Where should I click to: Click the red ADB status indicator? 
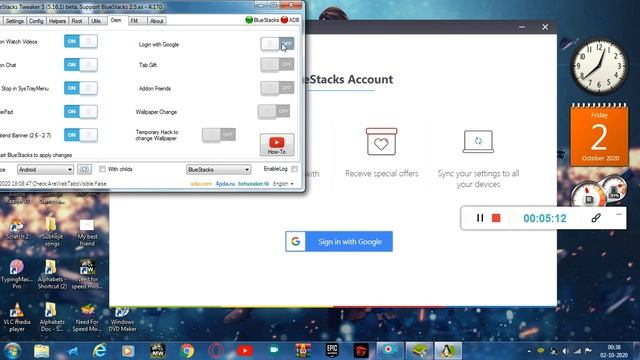[284, 20]
